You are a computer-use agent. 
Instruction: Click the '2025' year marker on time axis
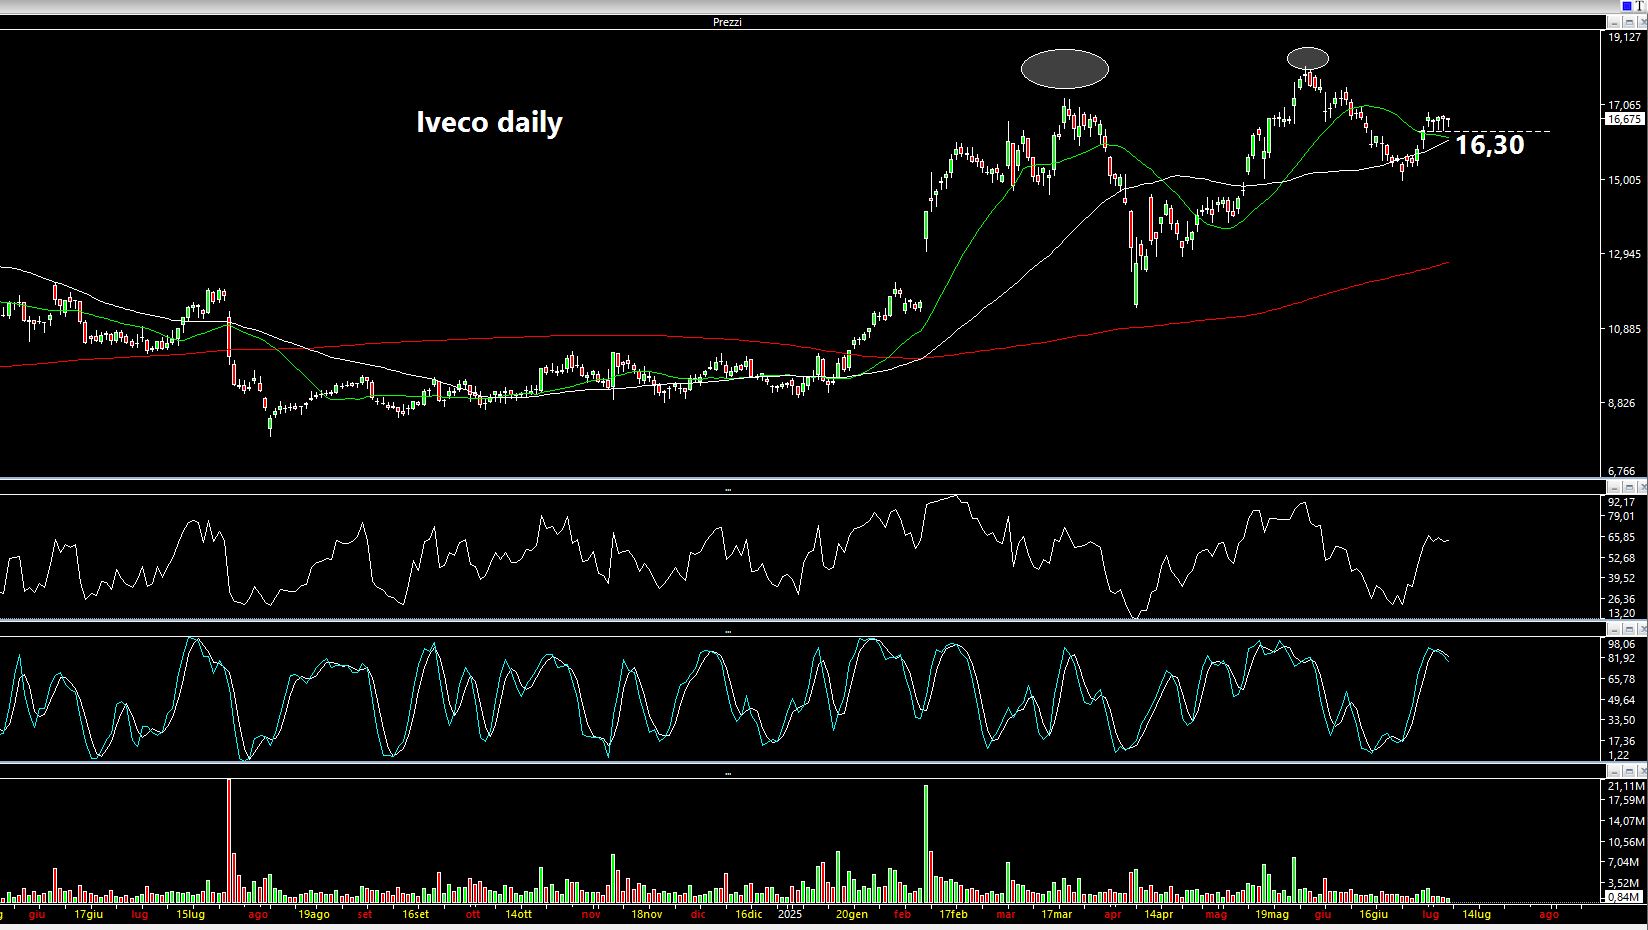pos(790,914)
